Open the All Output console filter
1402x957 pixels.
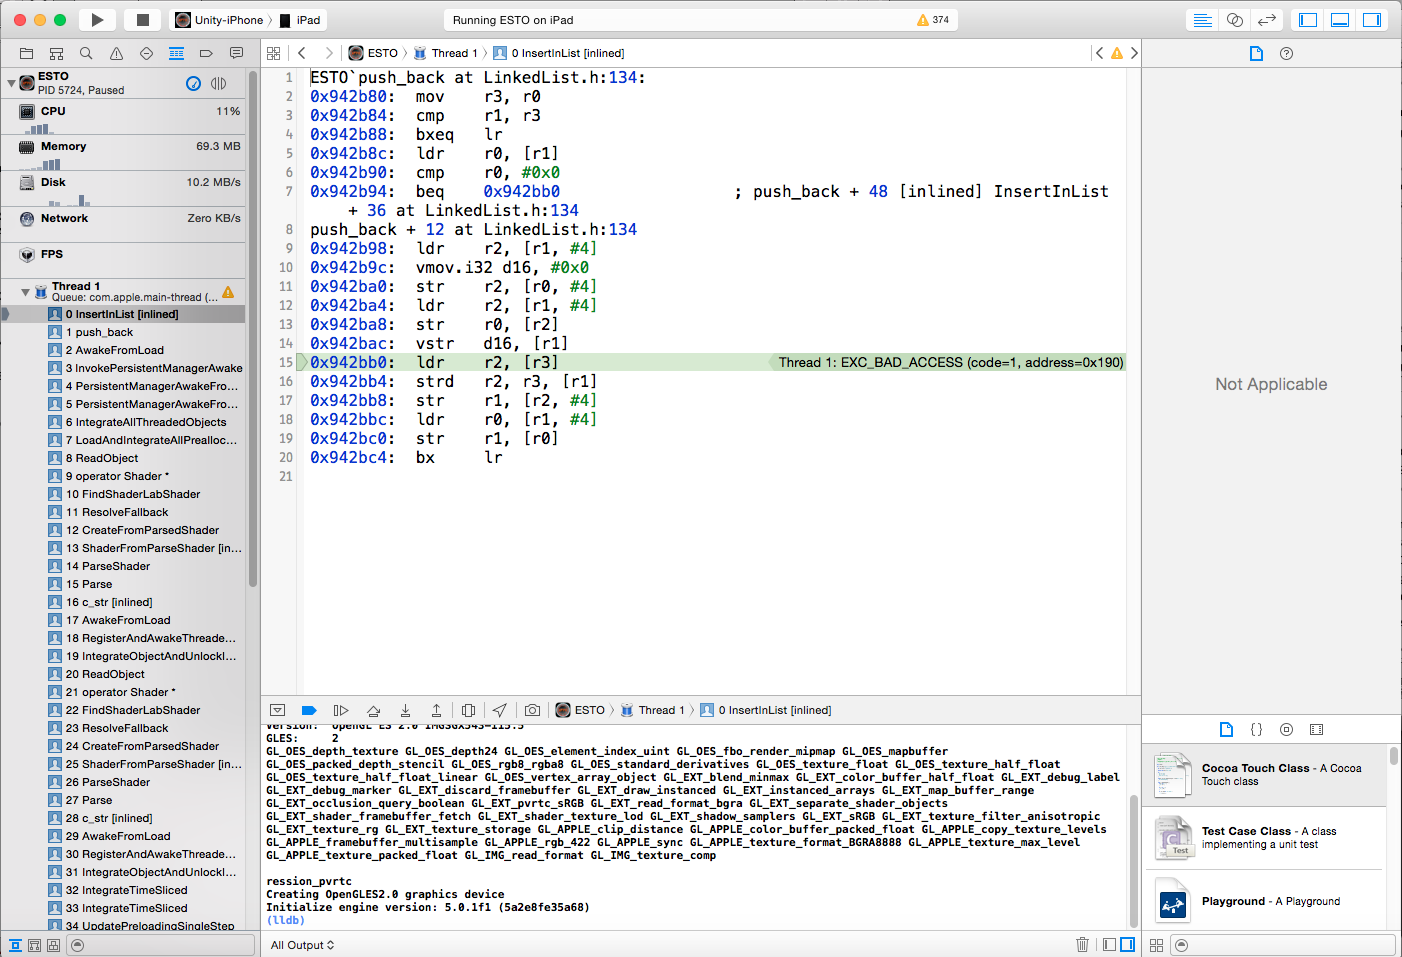point(302,945)
